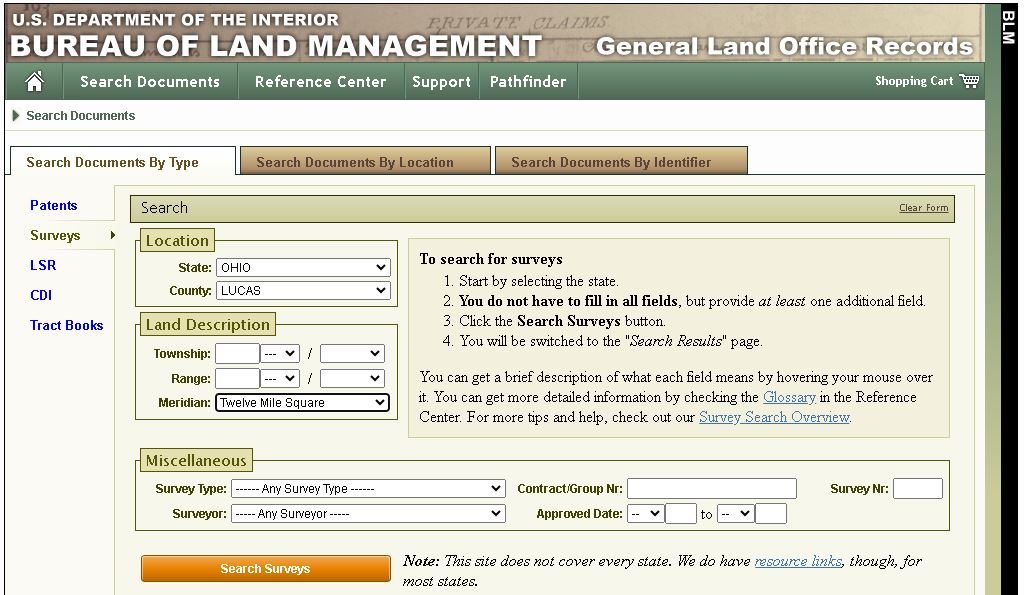Open the Pathfinder menu item
The image size is (1024, 595).
coord(527,82)
